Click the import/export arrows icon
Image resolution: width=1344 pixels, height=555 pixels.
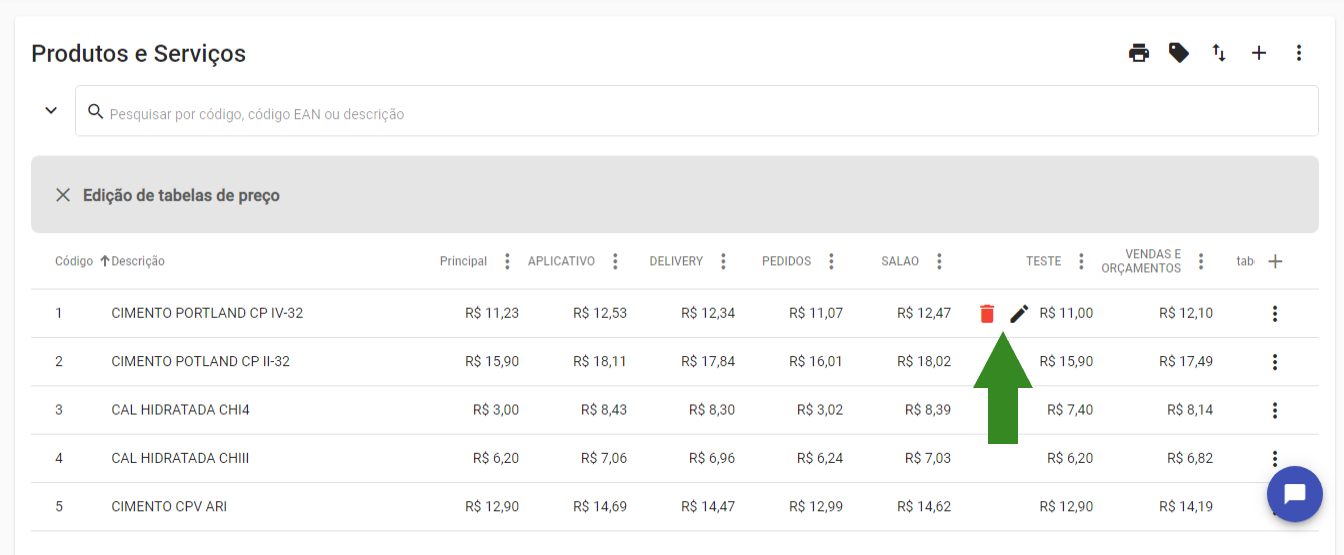[1219, 53]
